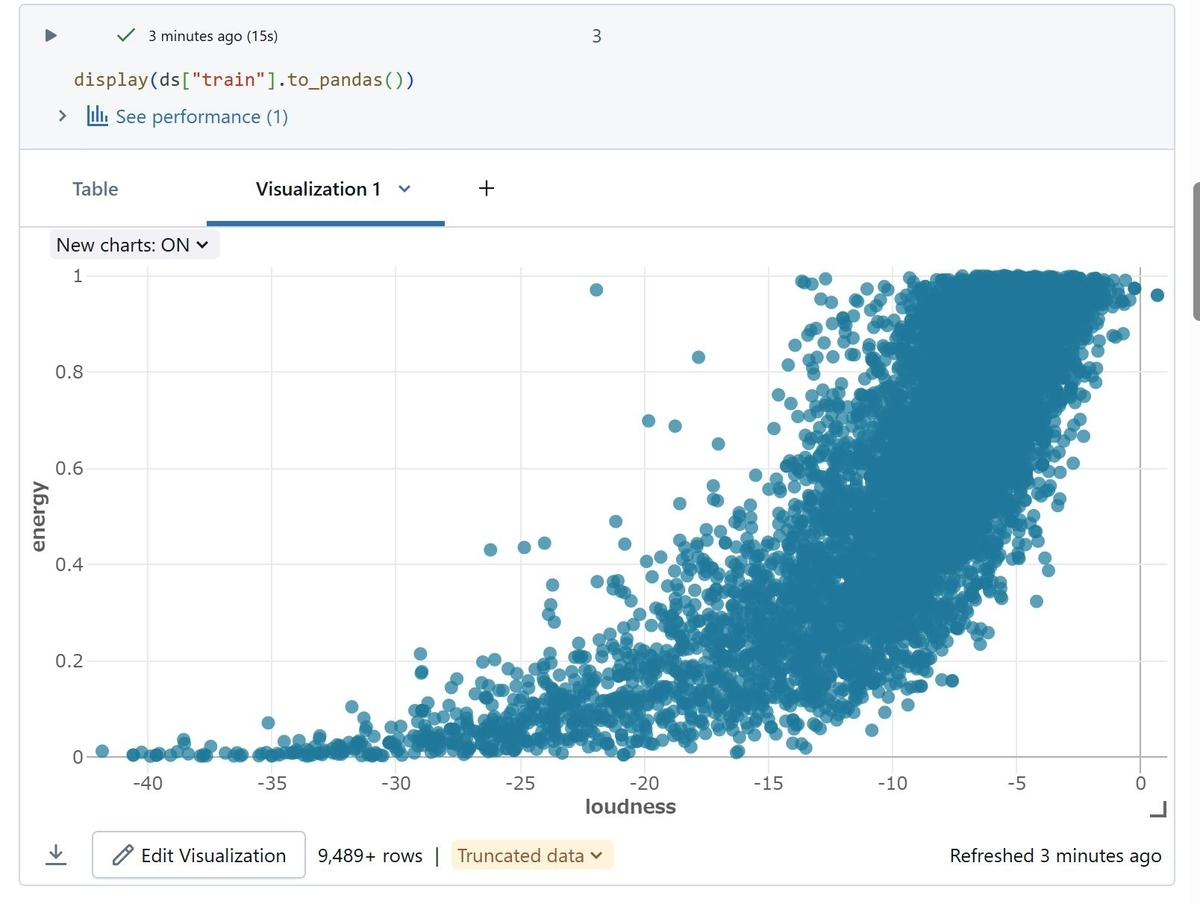
Task: Click the code line display(ds["train"].to_pandas())
Action: tap(244, 79)
